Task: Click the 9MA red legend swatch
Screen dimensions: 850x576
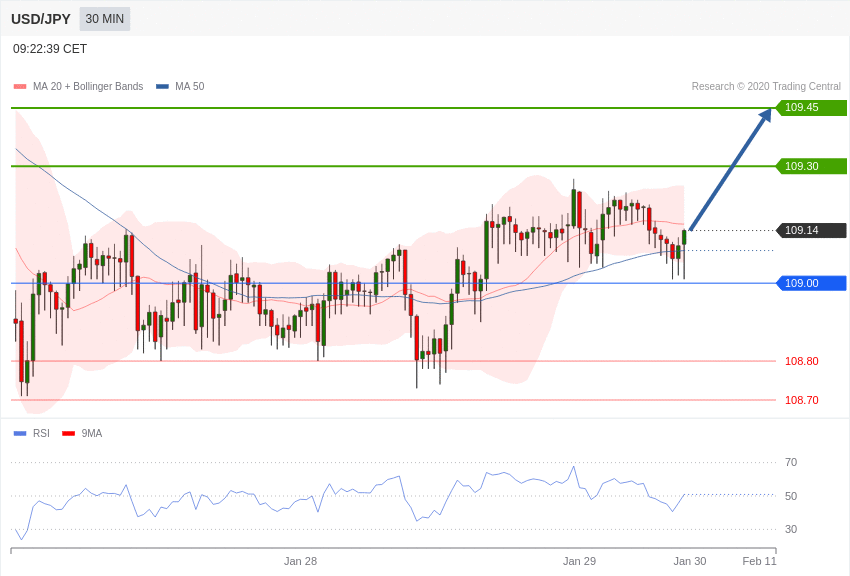Action: click(x=68, y=433)
